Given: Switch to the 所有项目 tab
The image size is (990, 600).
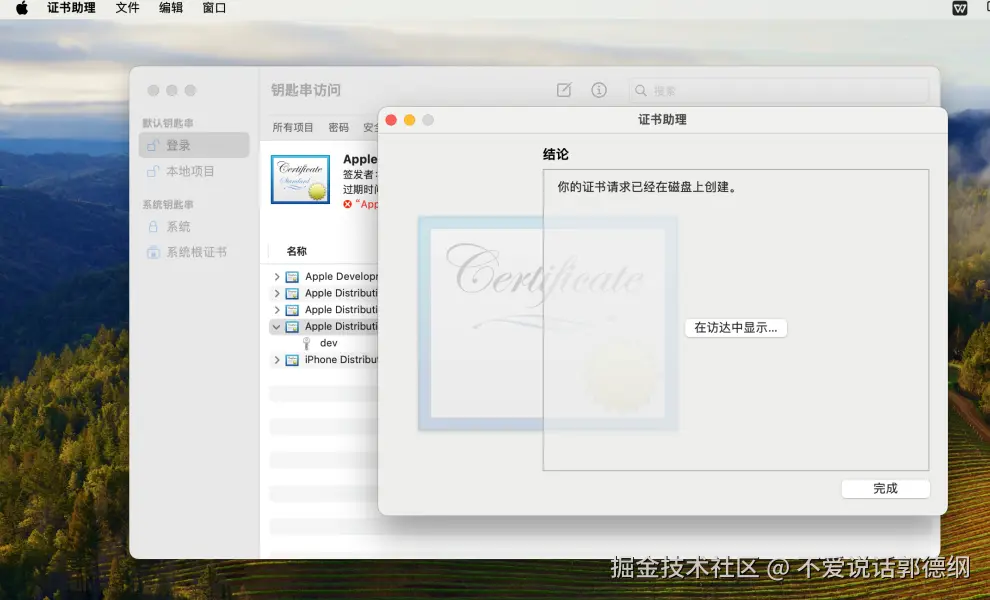Looking at the screenshot, I should pos(293,128).
